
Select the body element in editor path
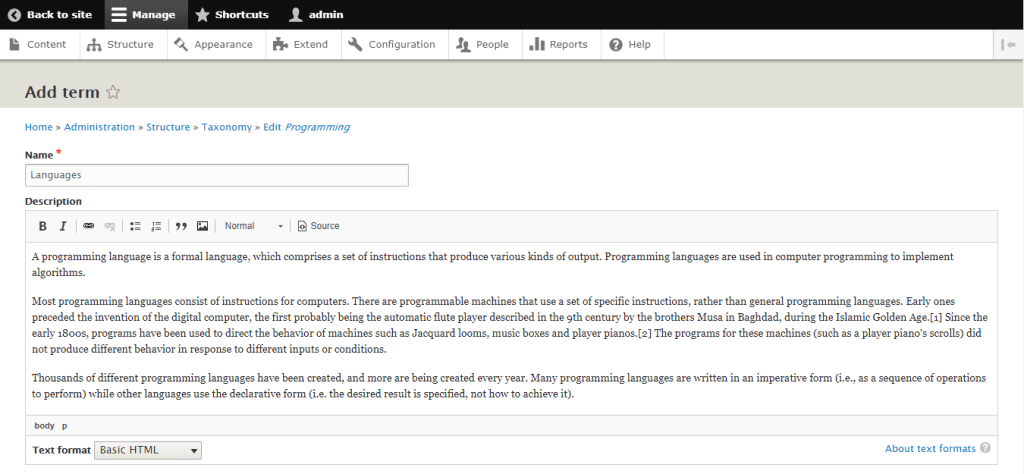click(x=44, y=426)
